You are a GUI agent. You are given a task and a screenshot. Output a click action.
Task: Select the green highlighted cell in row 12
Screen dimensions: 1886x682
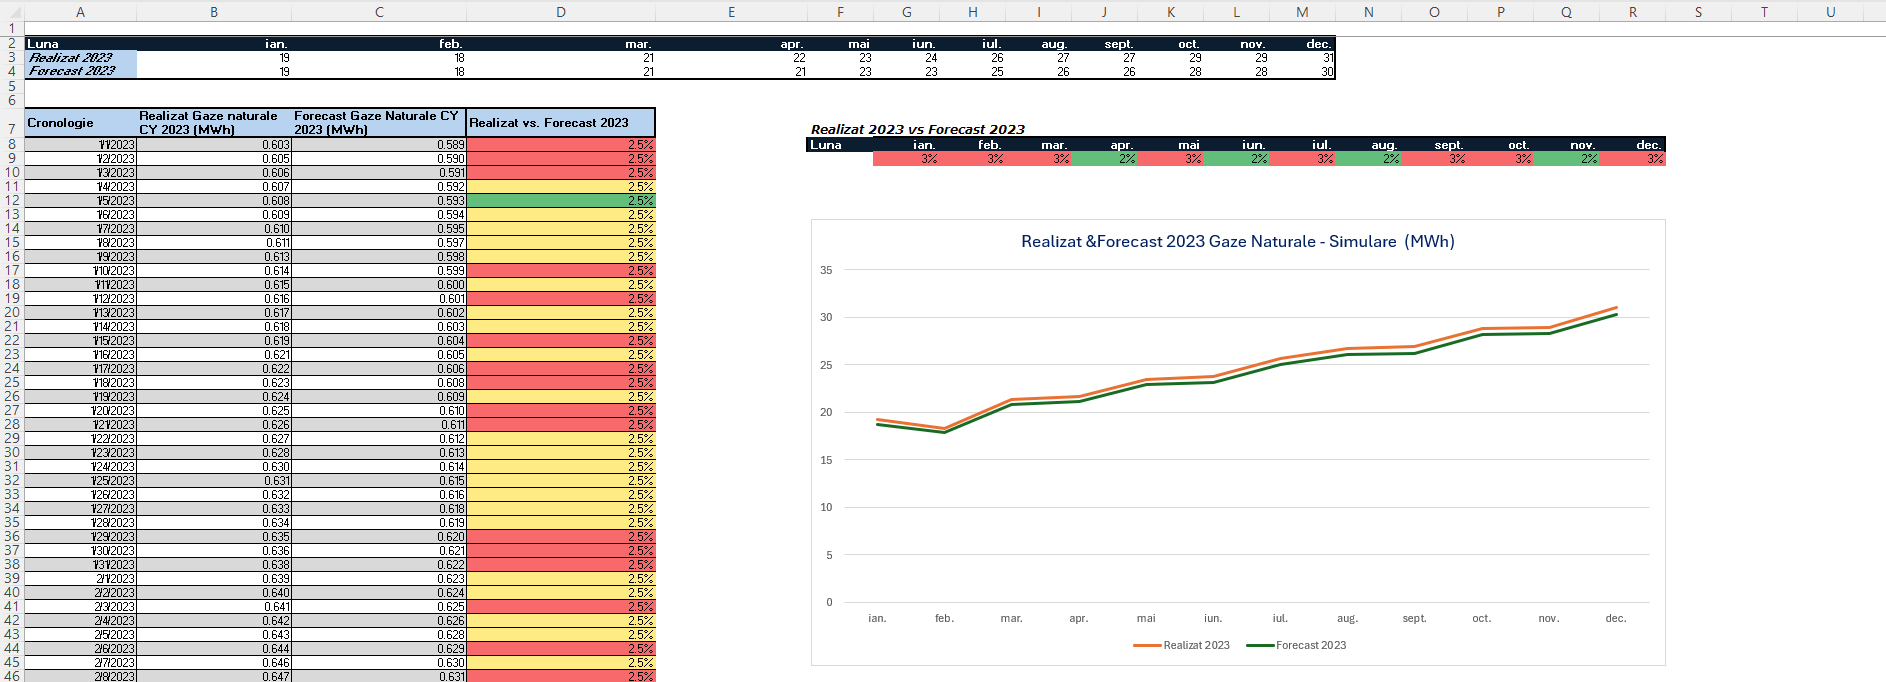[560, 201]
